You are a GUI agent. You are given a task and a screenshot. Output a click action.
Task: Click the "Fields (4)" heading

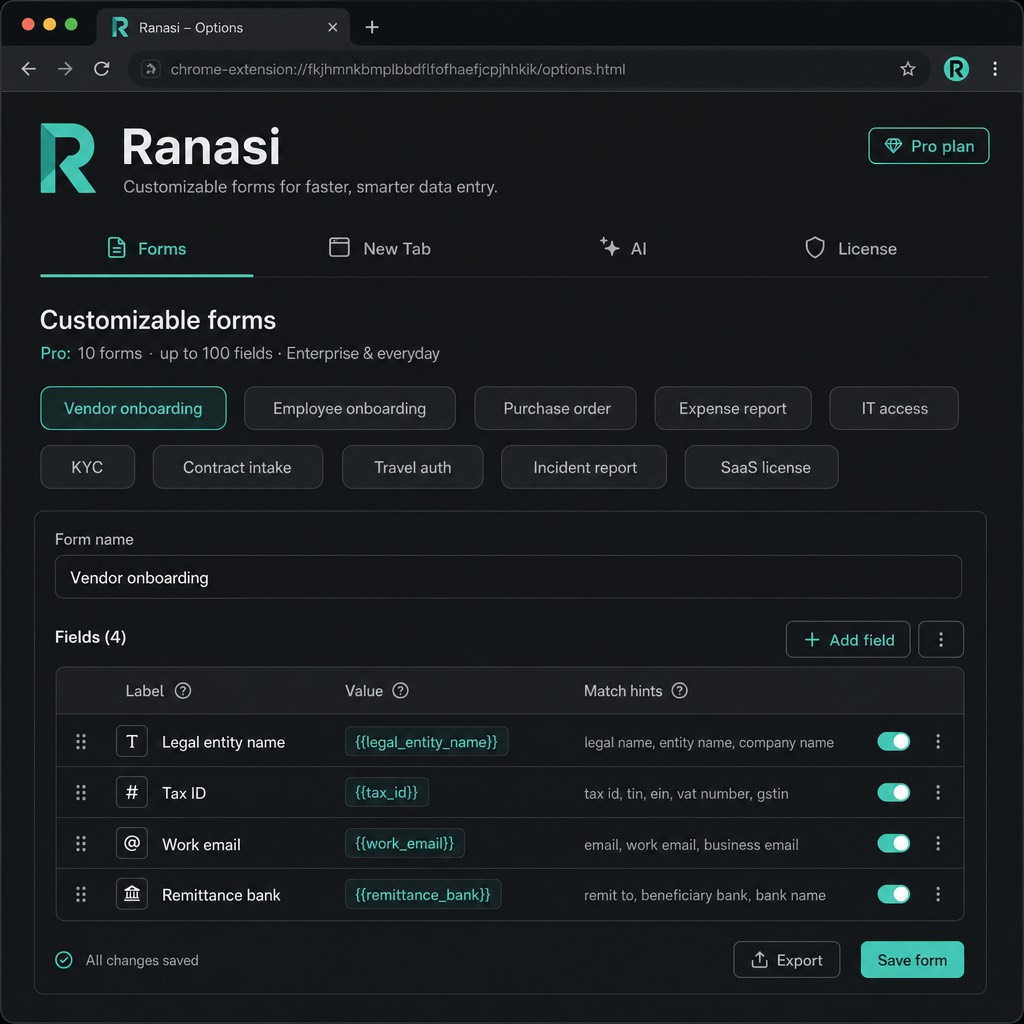(91, 637)
